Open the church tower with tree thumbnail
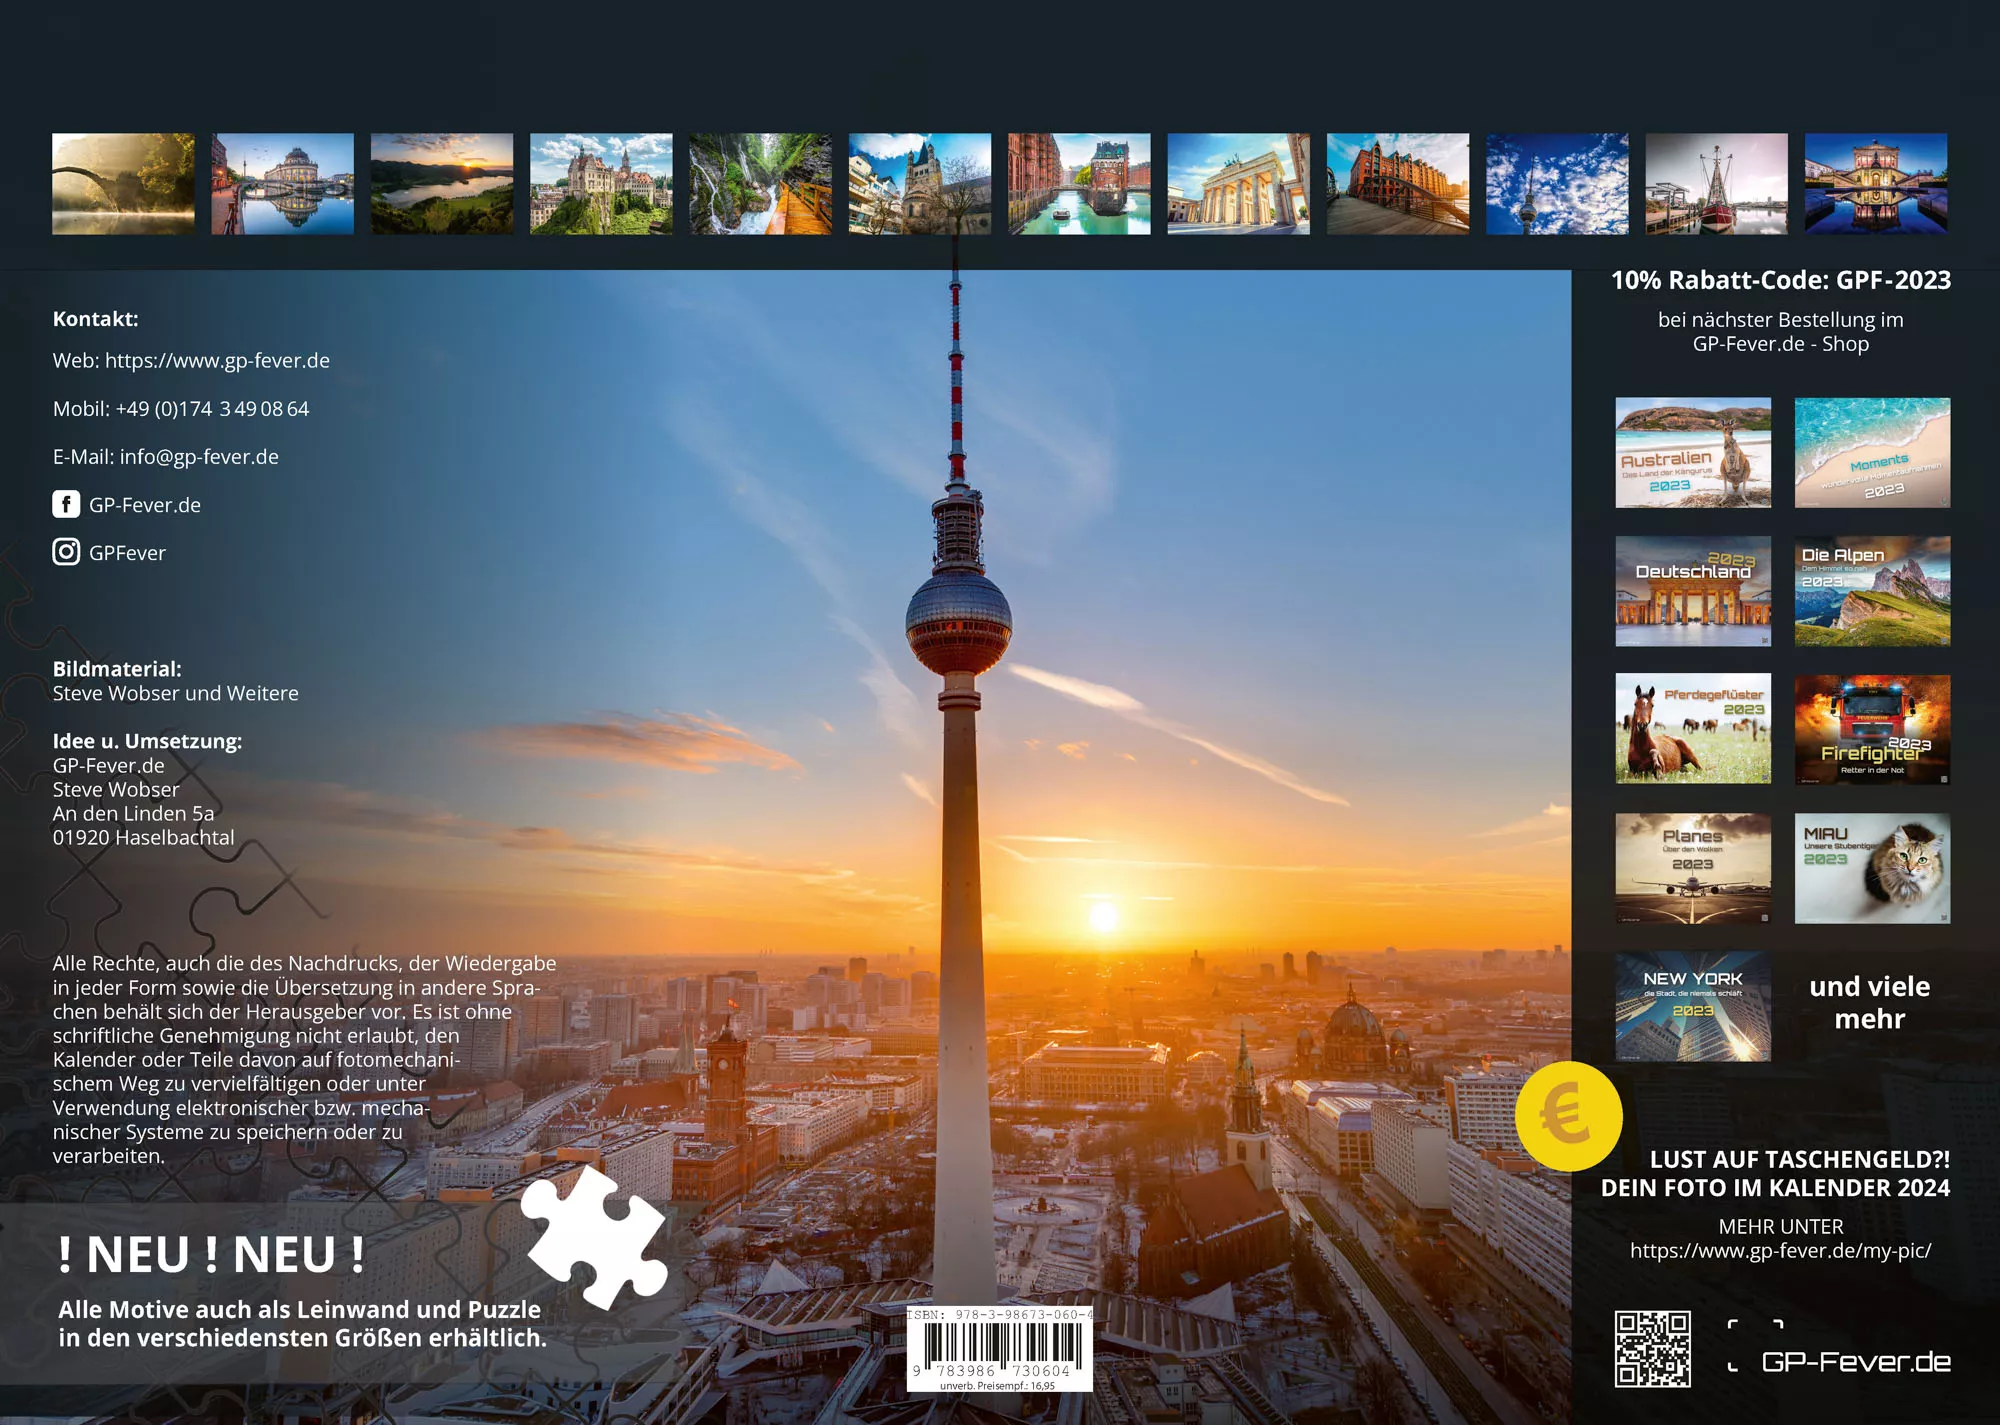This screenshot has height=1425, width=2000. point(920,184)
